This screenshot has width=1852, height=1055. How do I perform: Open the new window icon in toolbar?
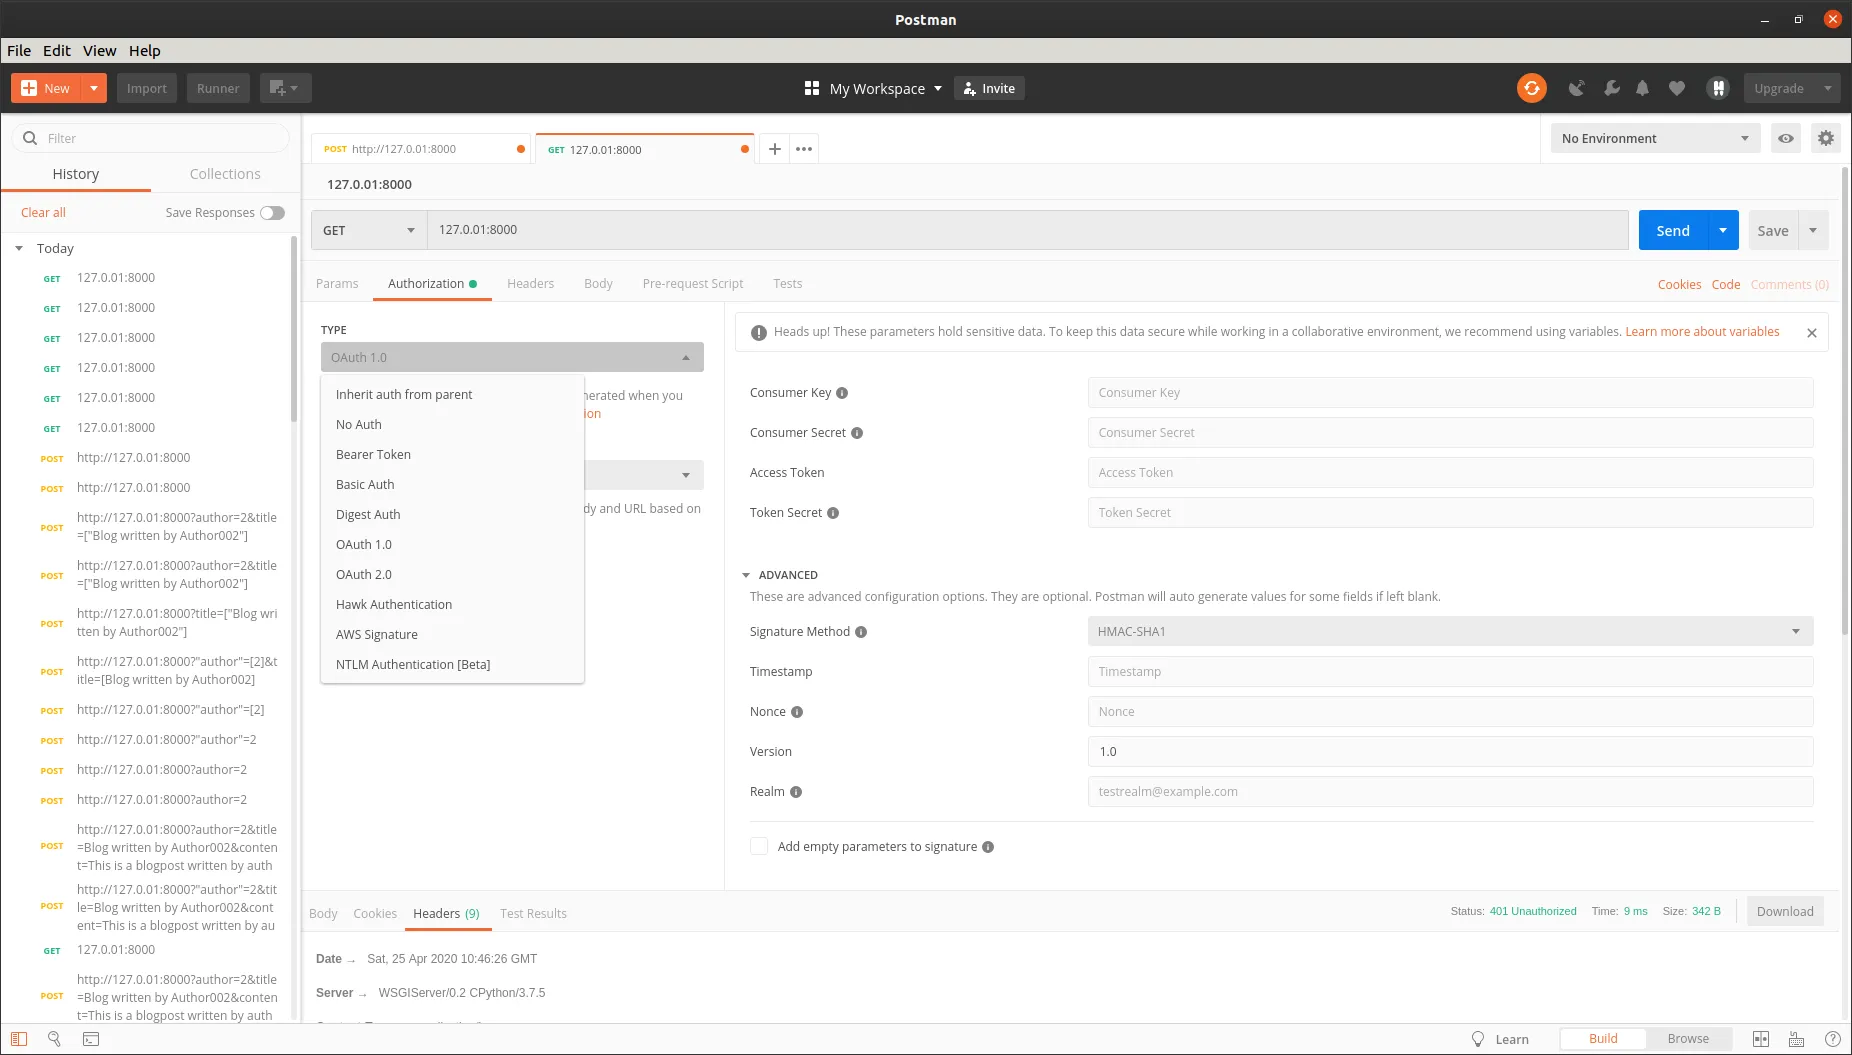click(x=285, y=88)
